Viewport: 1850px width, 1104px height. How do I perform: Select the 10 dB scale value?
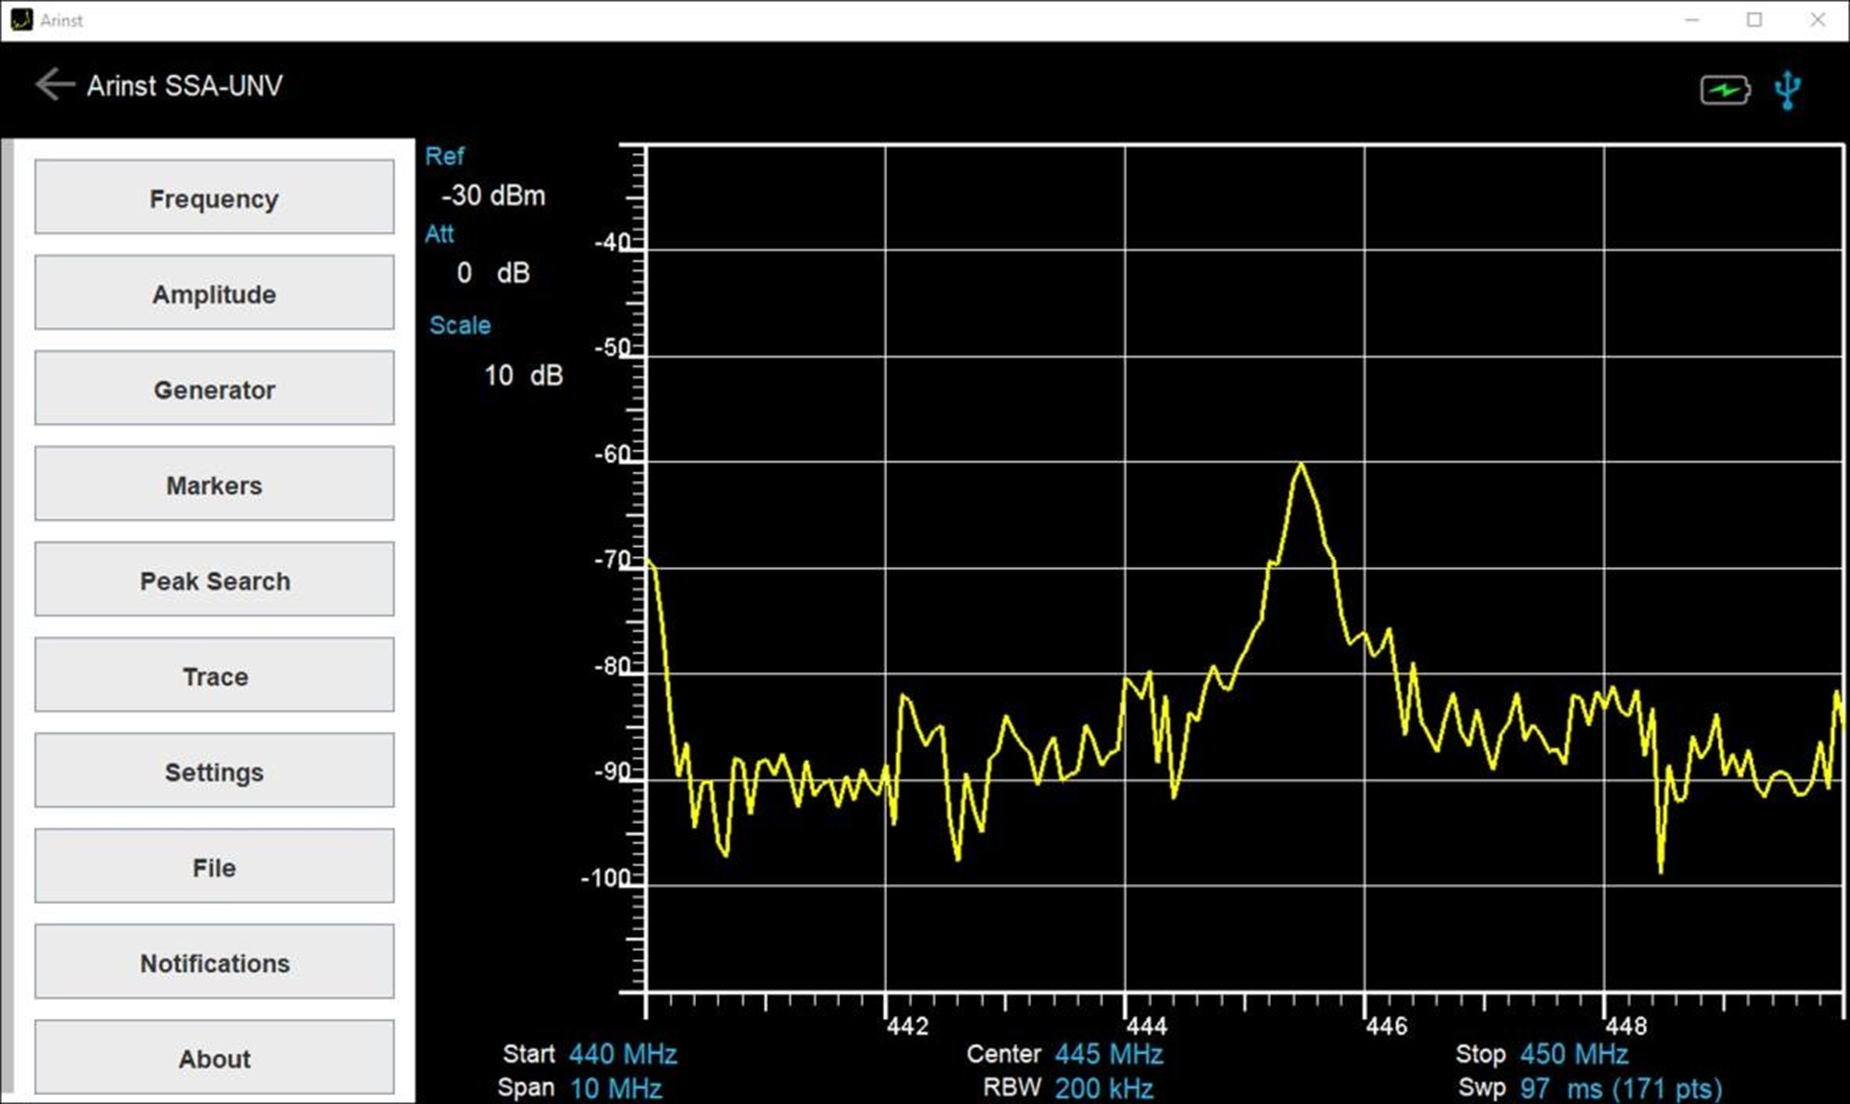coord(523,375)
